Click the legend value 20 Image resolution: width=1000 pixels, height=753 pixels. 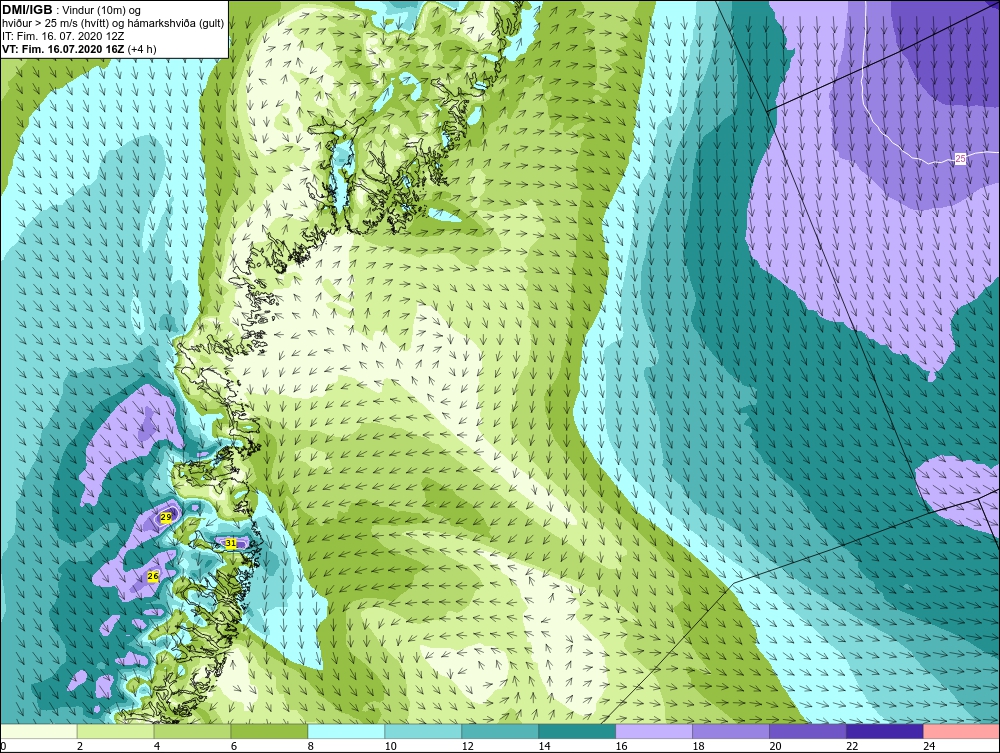(775, 746)
